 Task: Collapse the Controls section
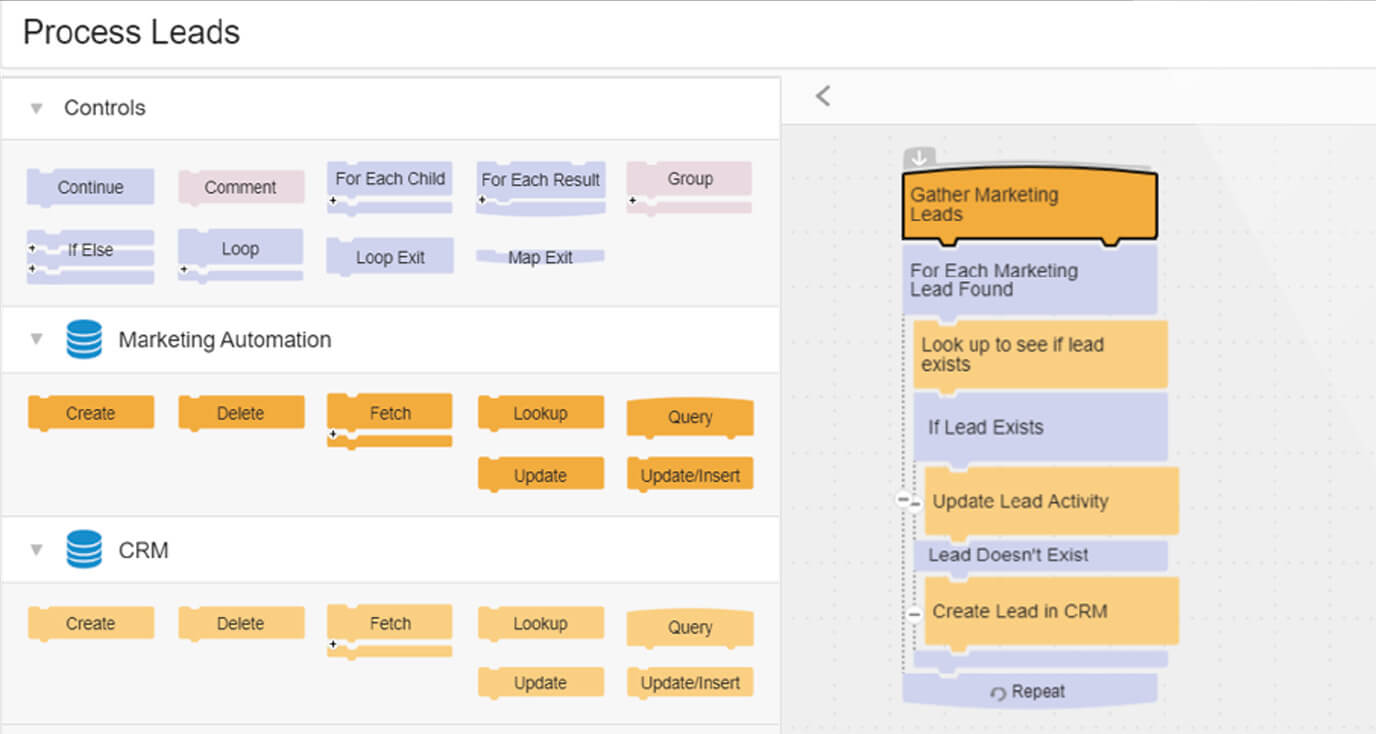37,108
